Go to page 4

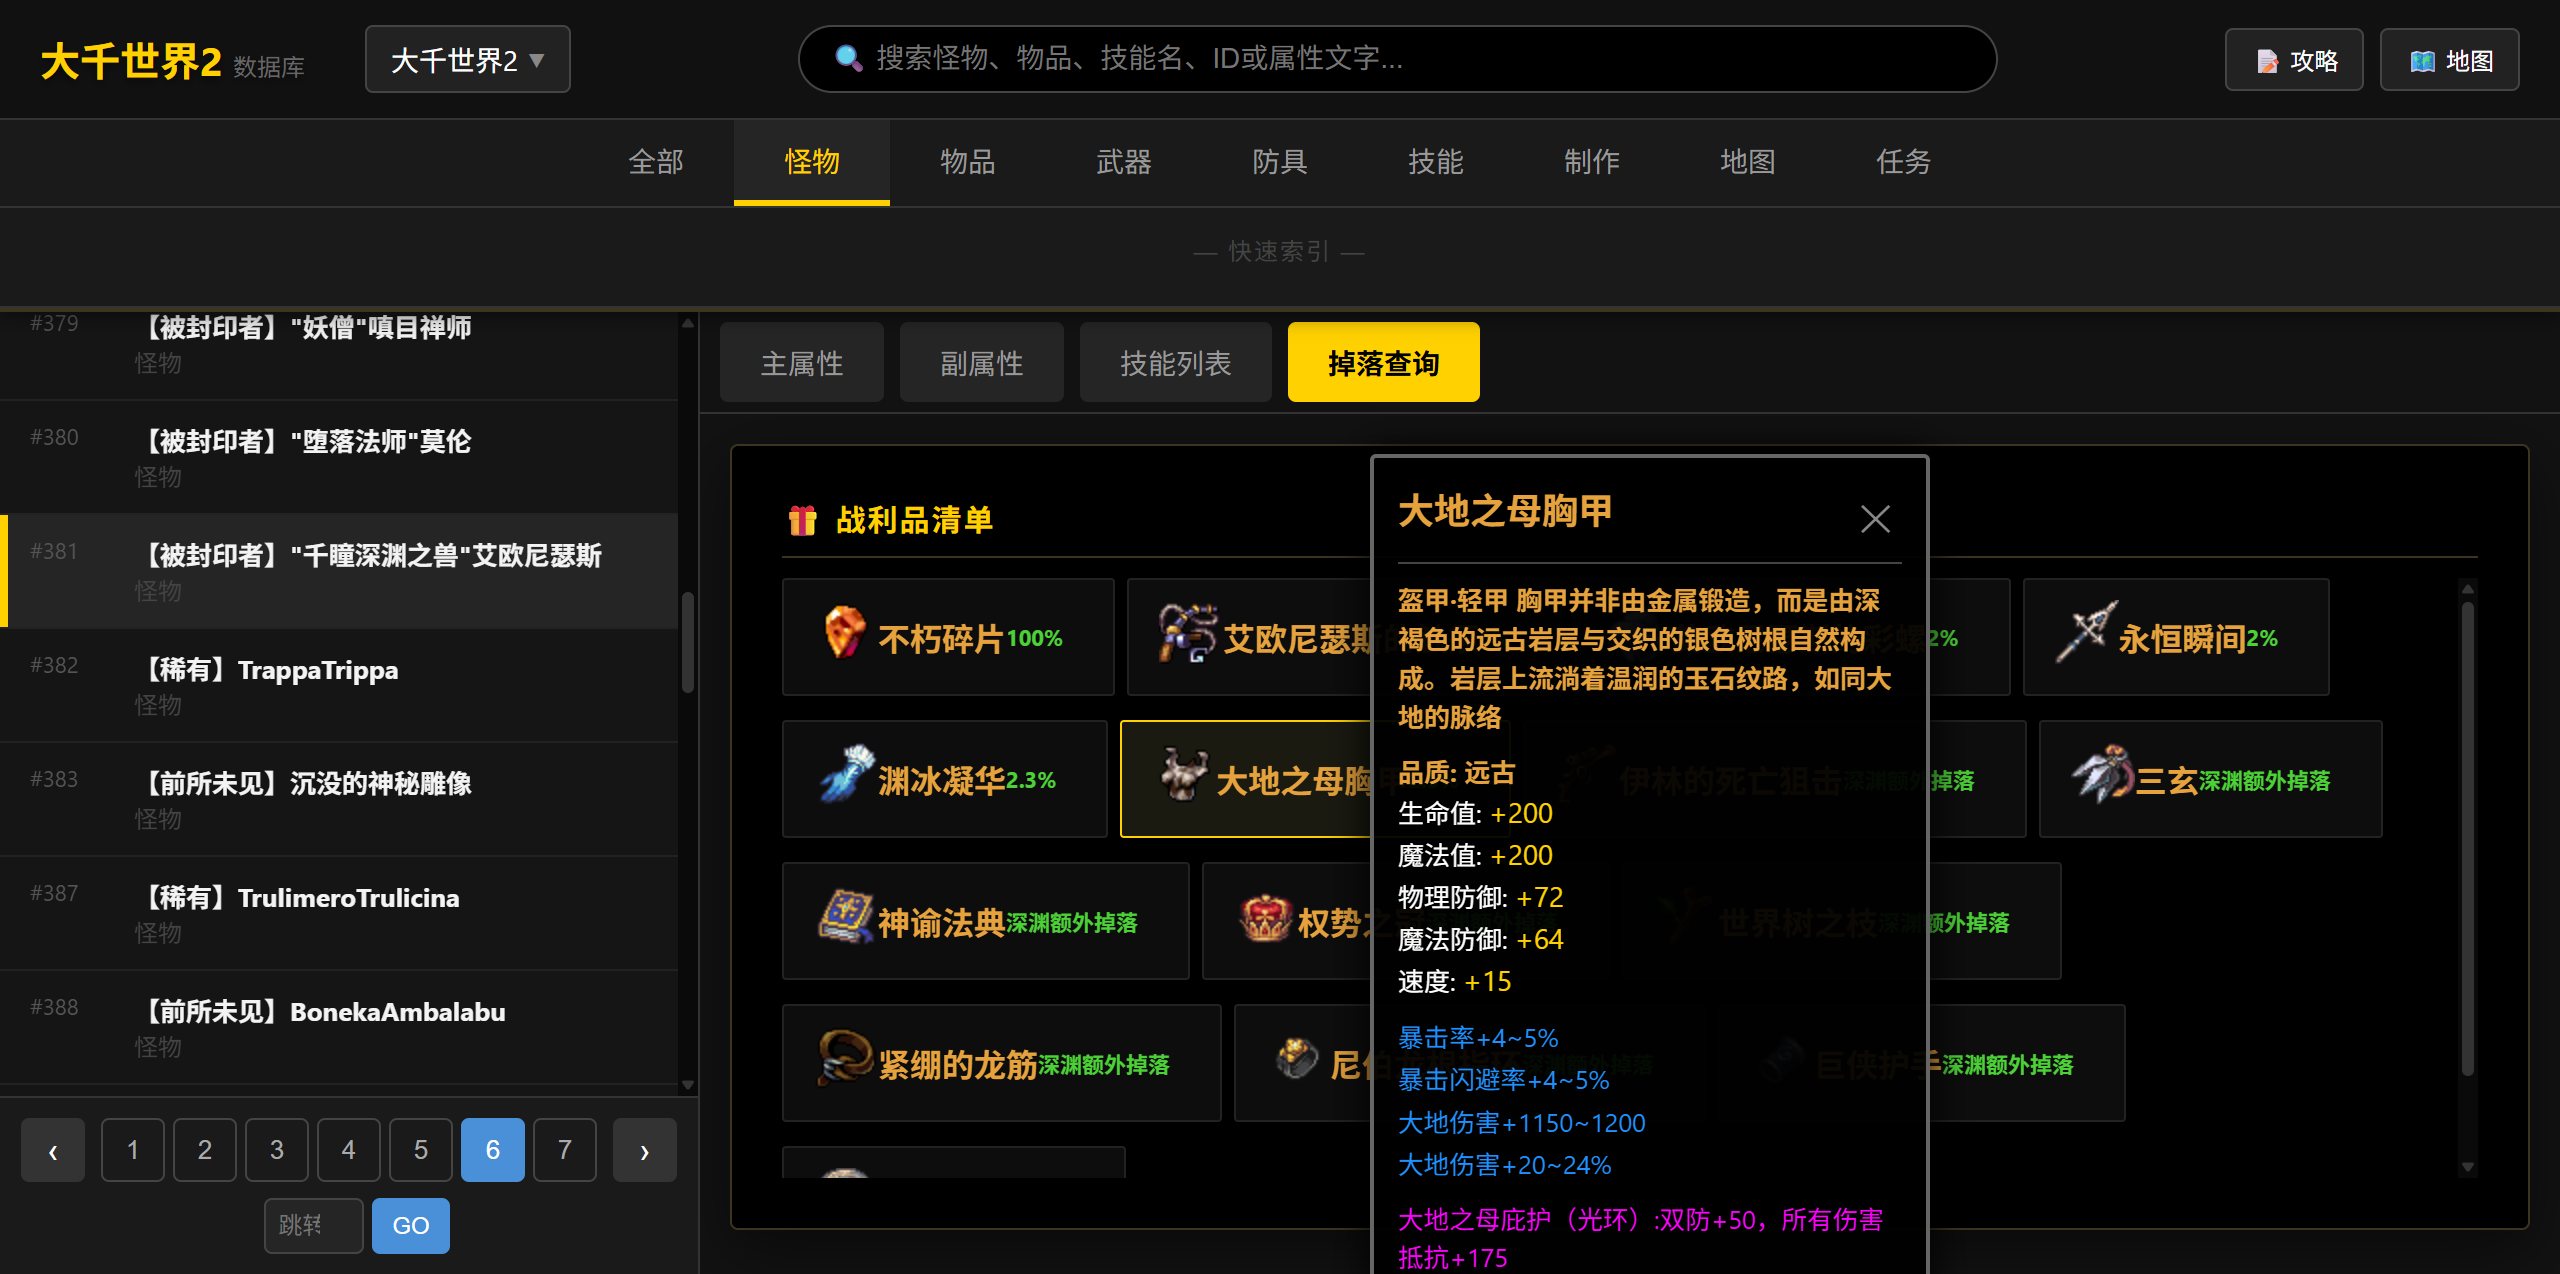349,1150
